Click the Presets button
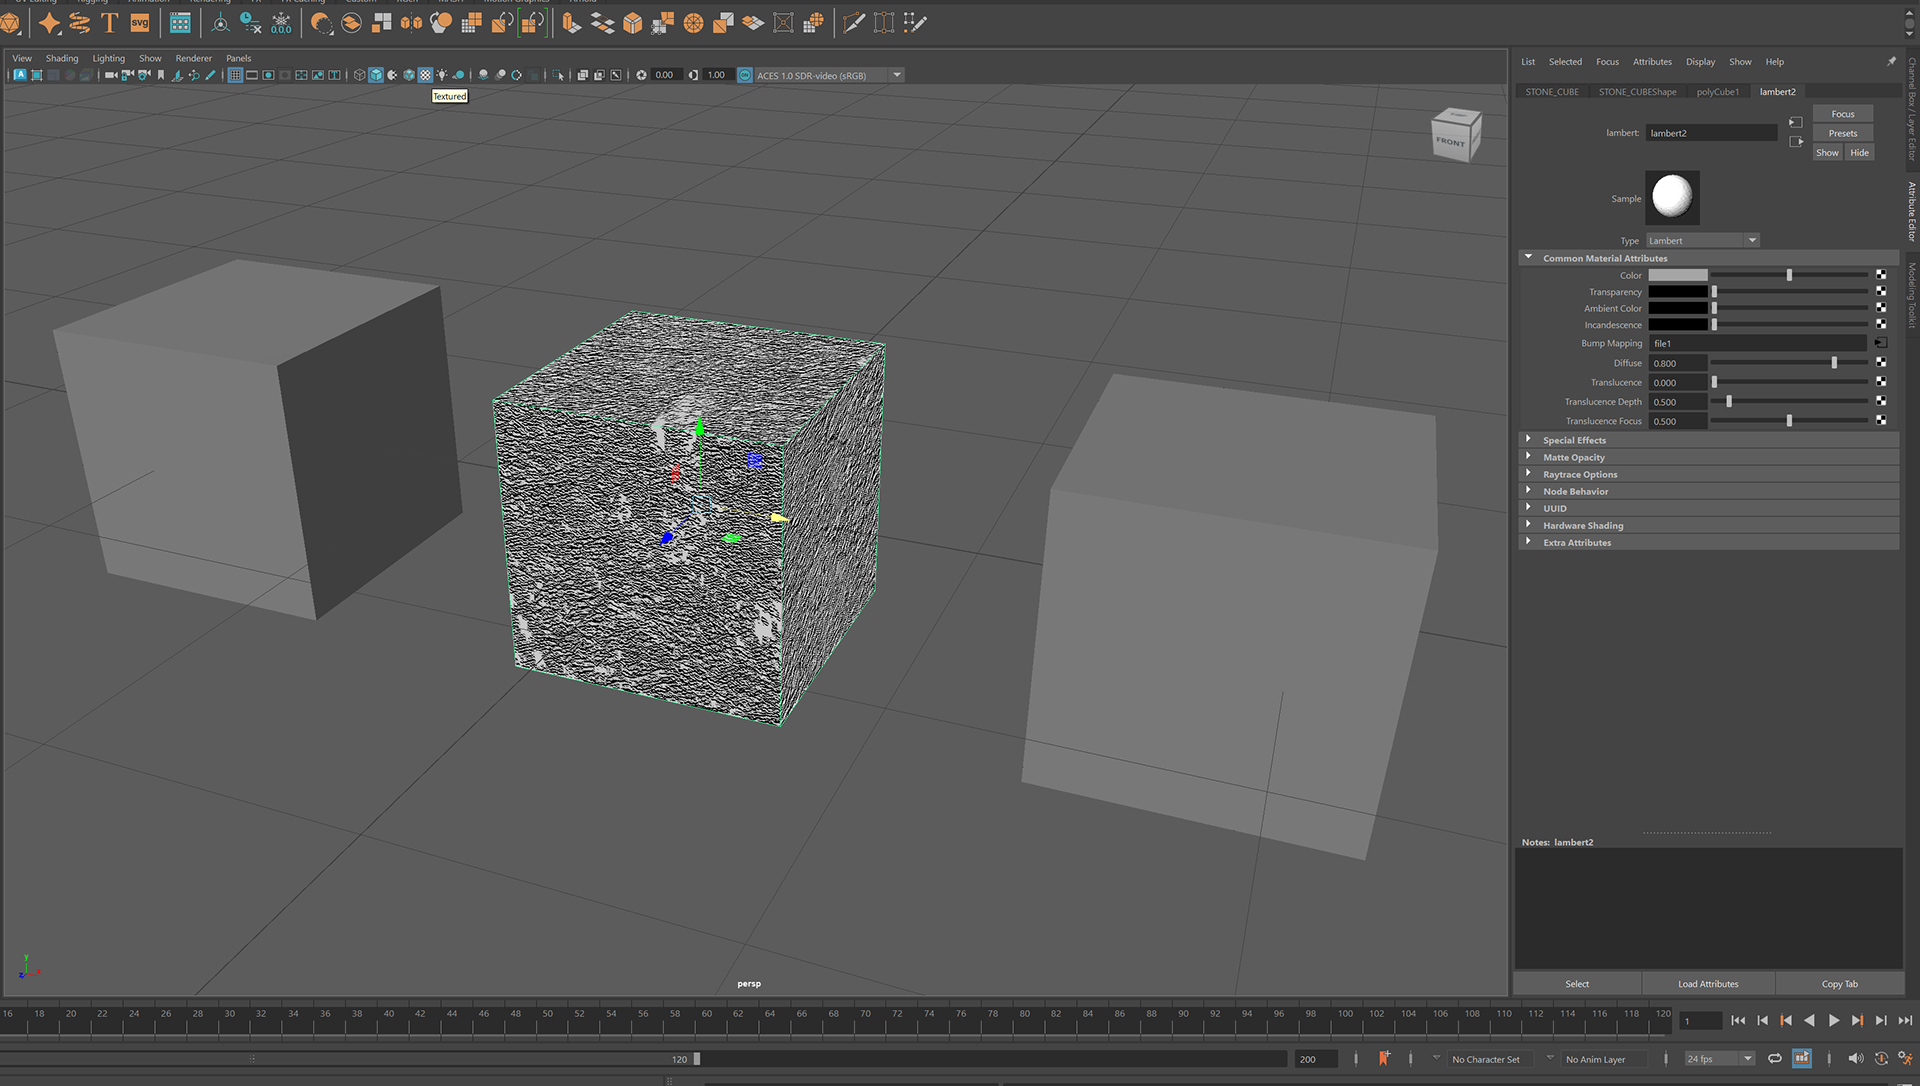 [x=1843, y=133]
